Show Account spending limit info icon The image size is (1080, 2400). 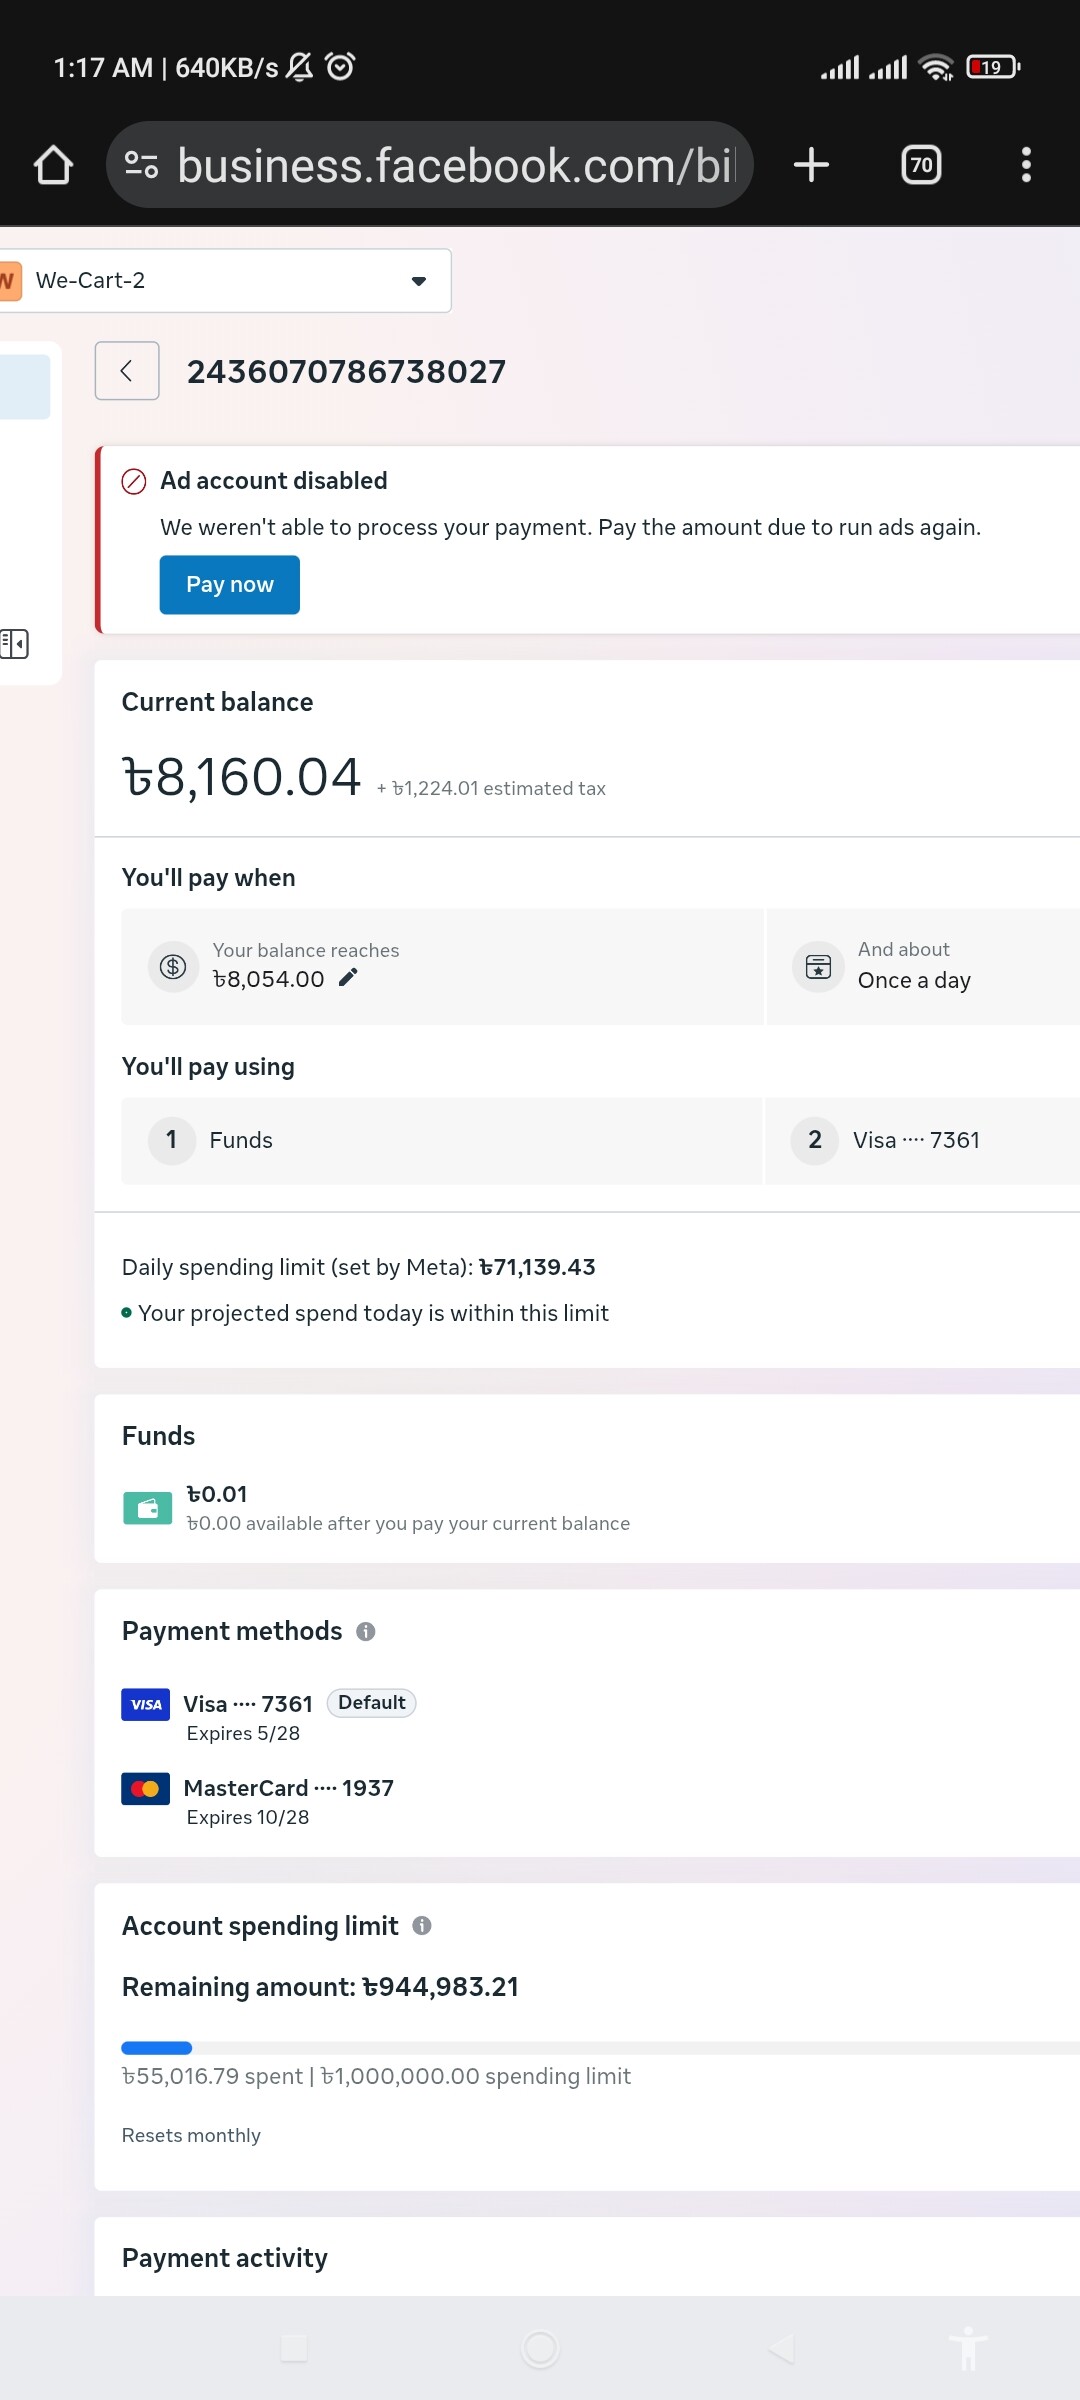422,1926
